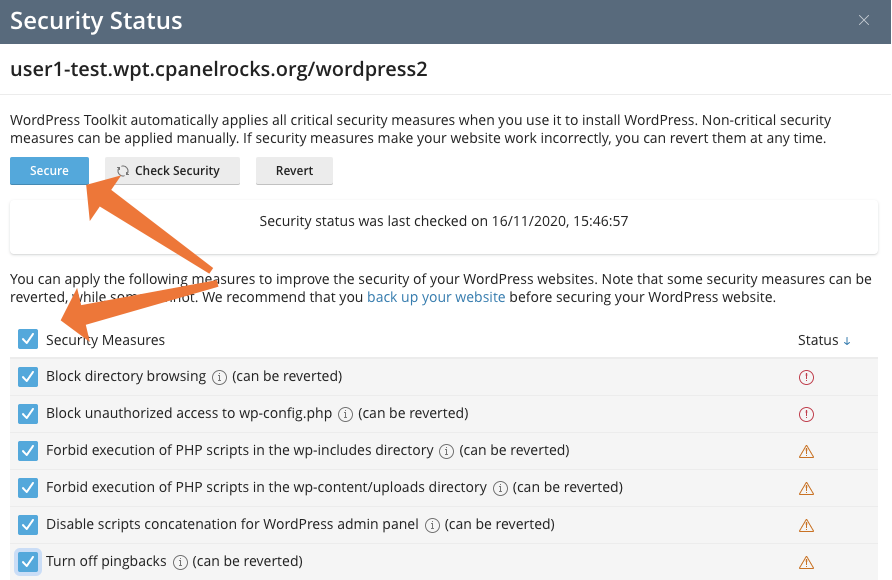Open info icon for wp-content/uploads measure

tap(500, 487)
